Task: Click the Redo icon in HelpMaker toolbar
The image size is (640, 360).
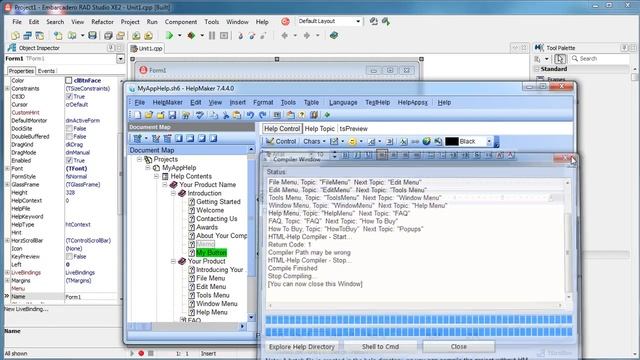Action: click(262, 115)
